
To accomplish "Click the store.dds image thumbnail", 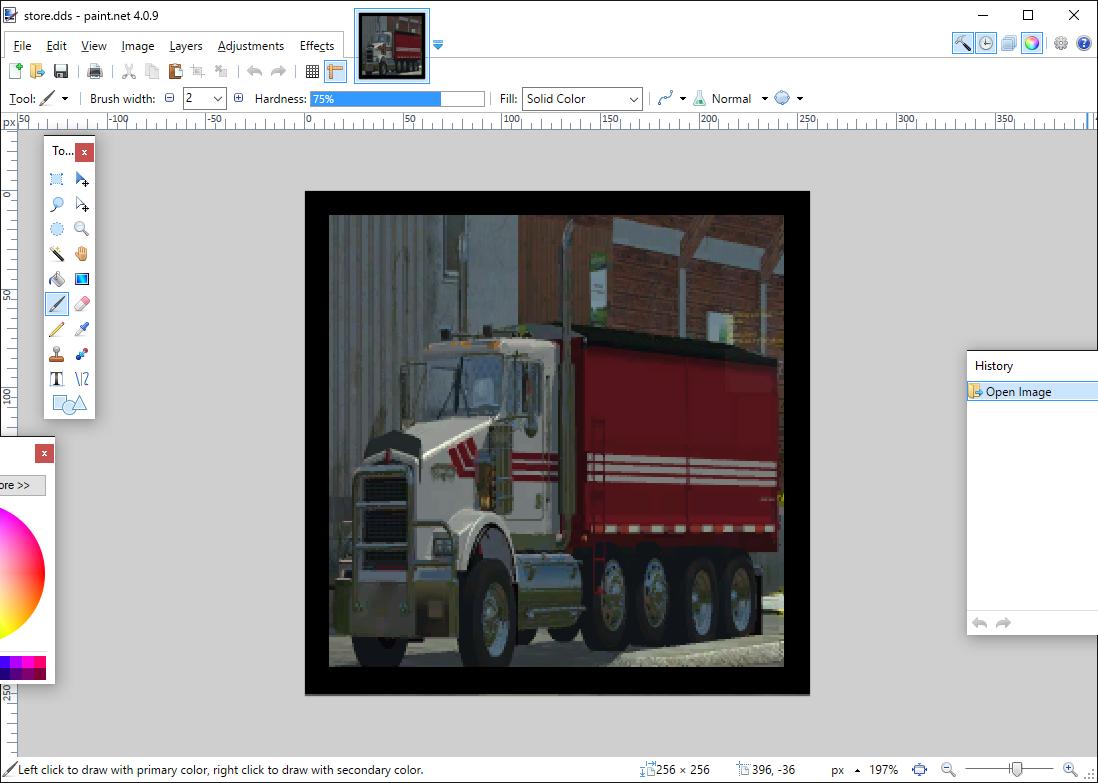I will (392, 46).
